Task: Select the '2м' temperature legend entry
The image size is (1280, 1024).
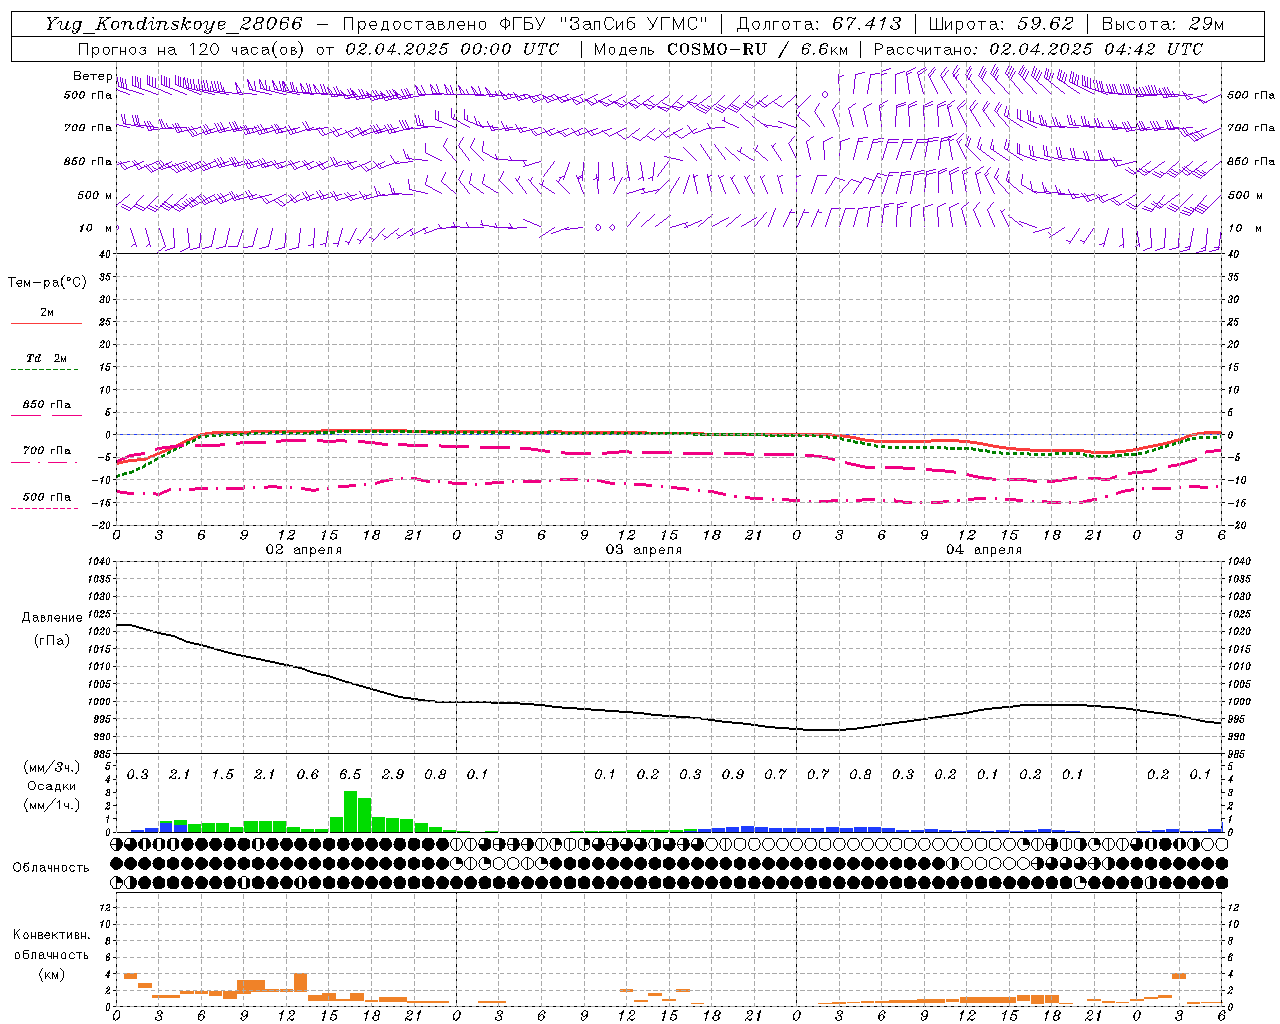Action: 47,313
